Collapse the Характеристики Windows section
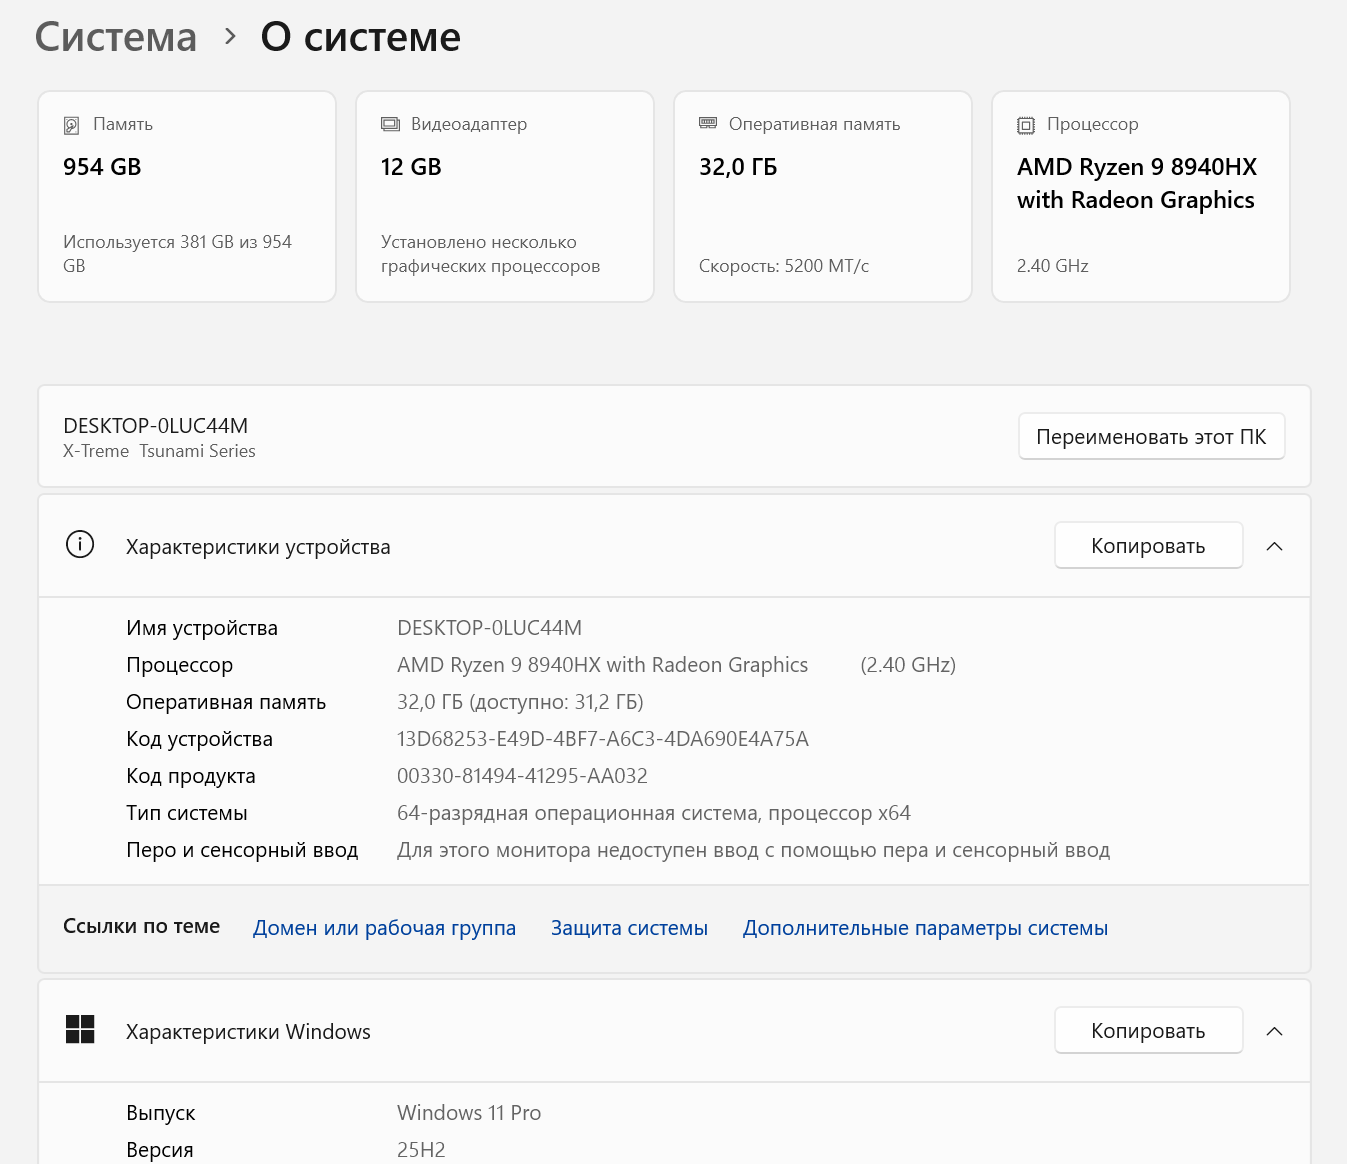Image resolution: width=1347 pixels, height=1164 pixels. click(x=1274, y=1031)
